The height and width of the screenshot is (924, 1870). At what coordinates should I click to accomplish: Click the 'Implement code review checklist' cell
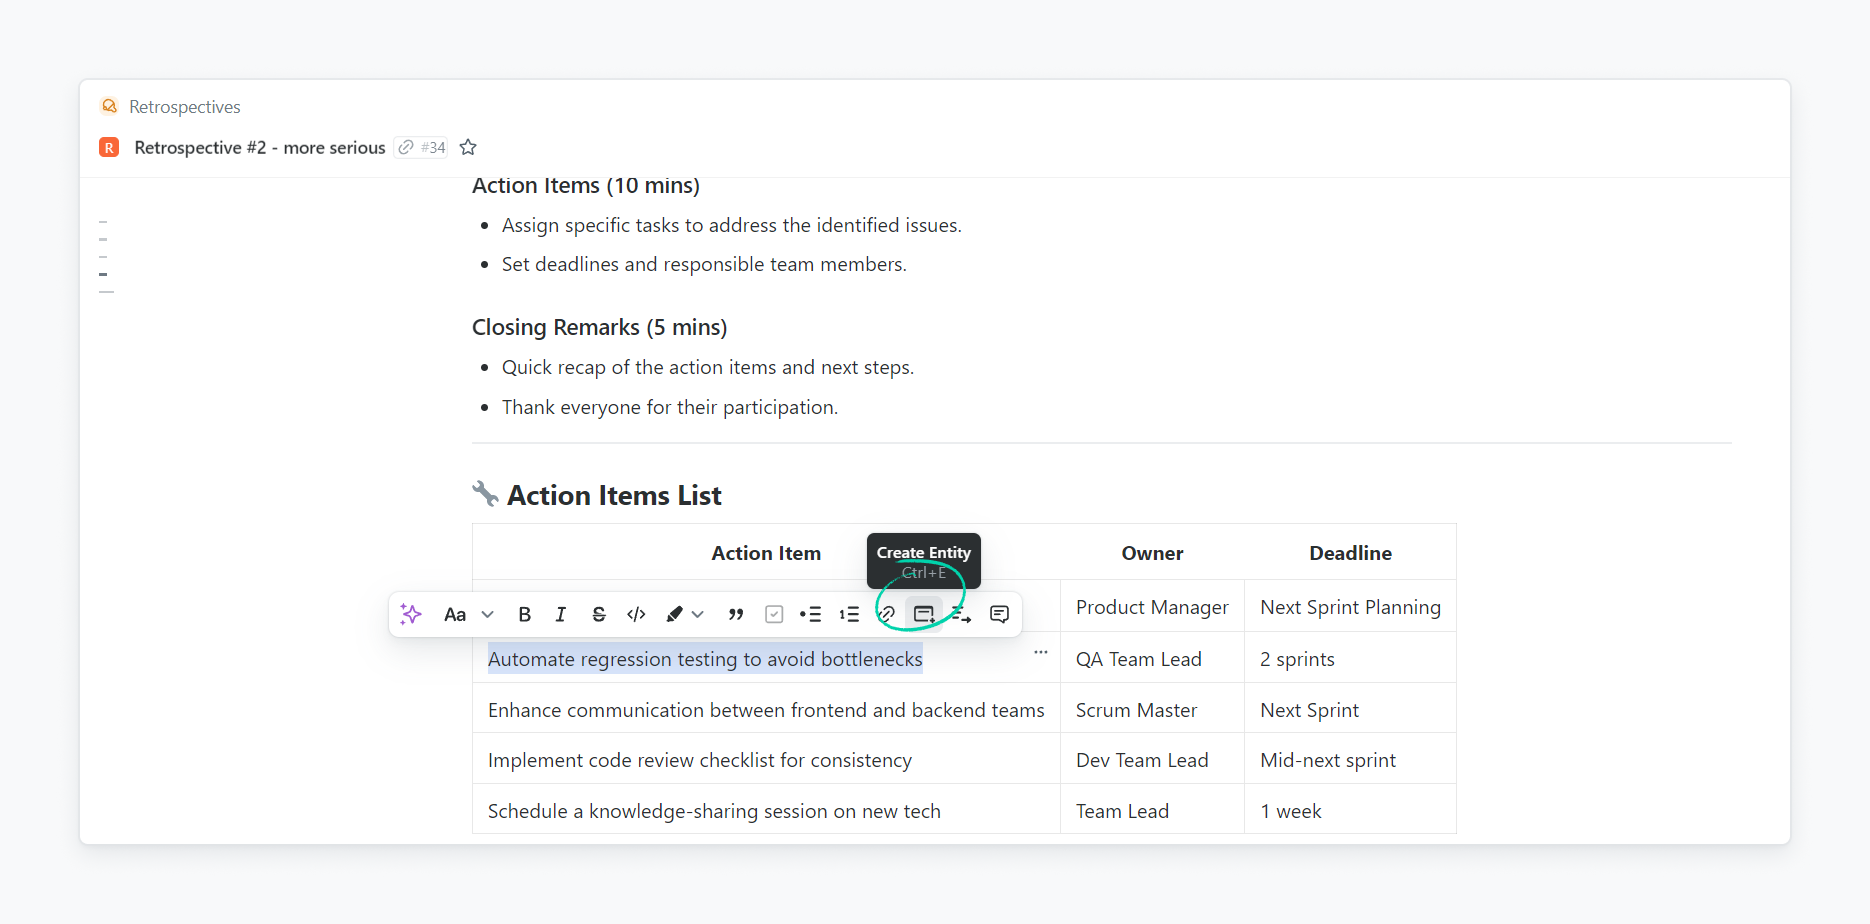(699, 760)
